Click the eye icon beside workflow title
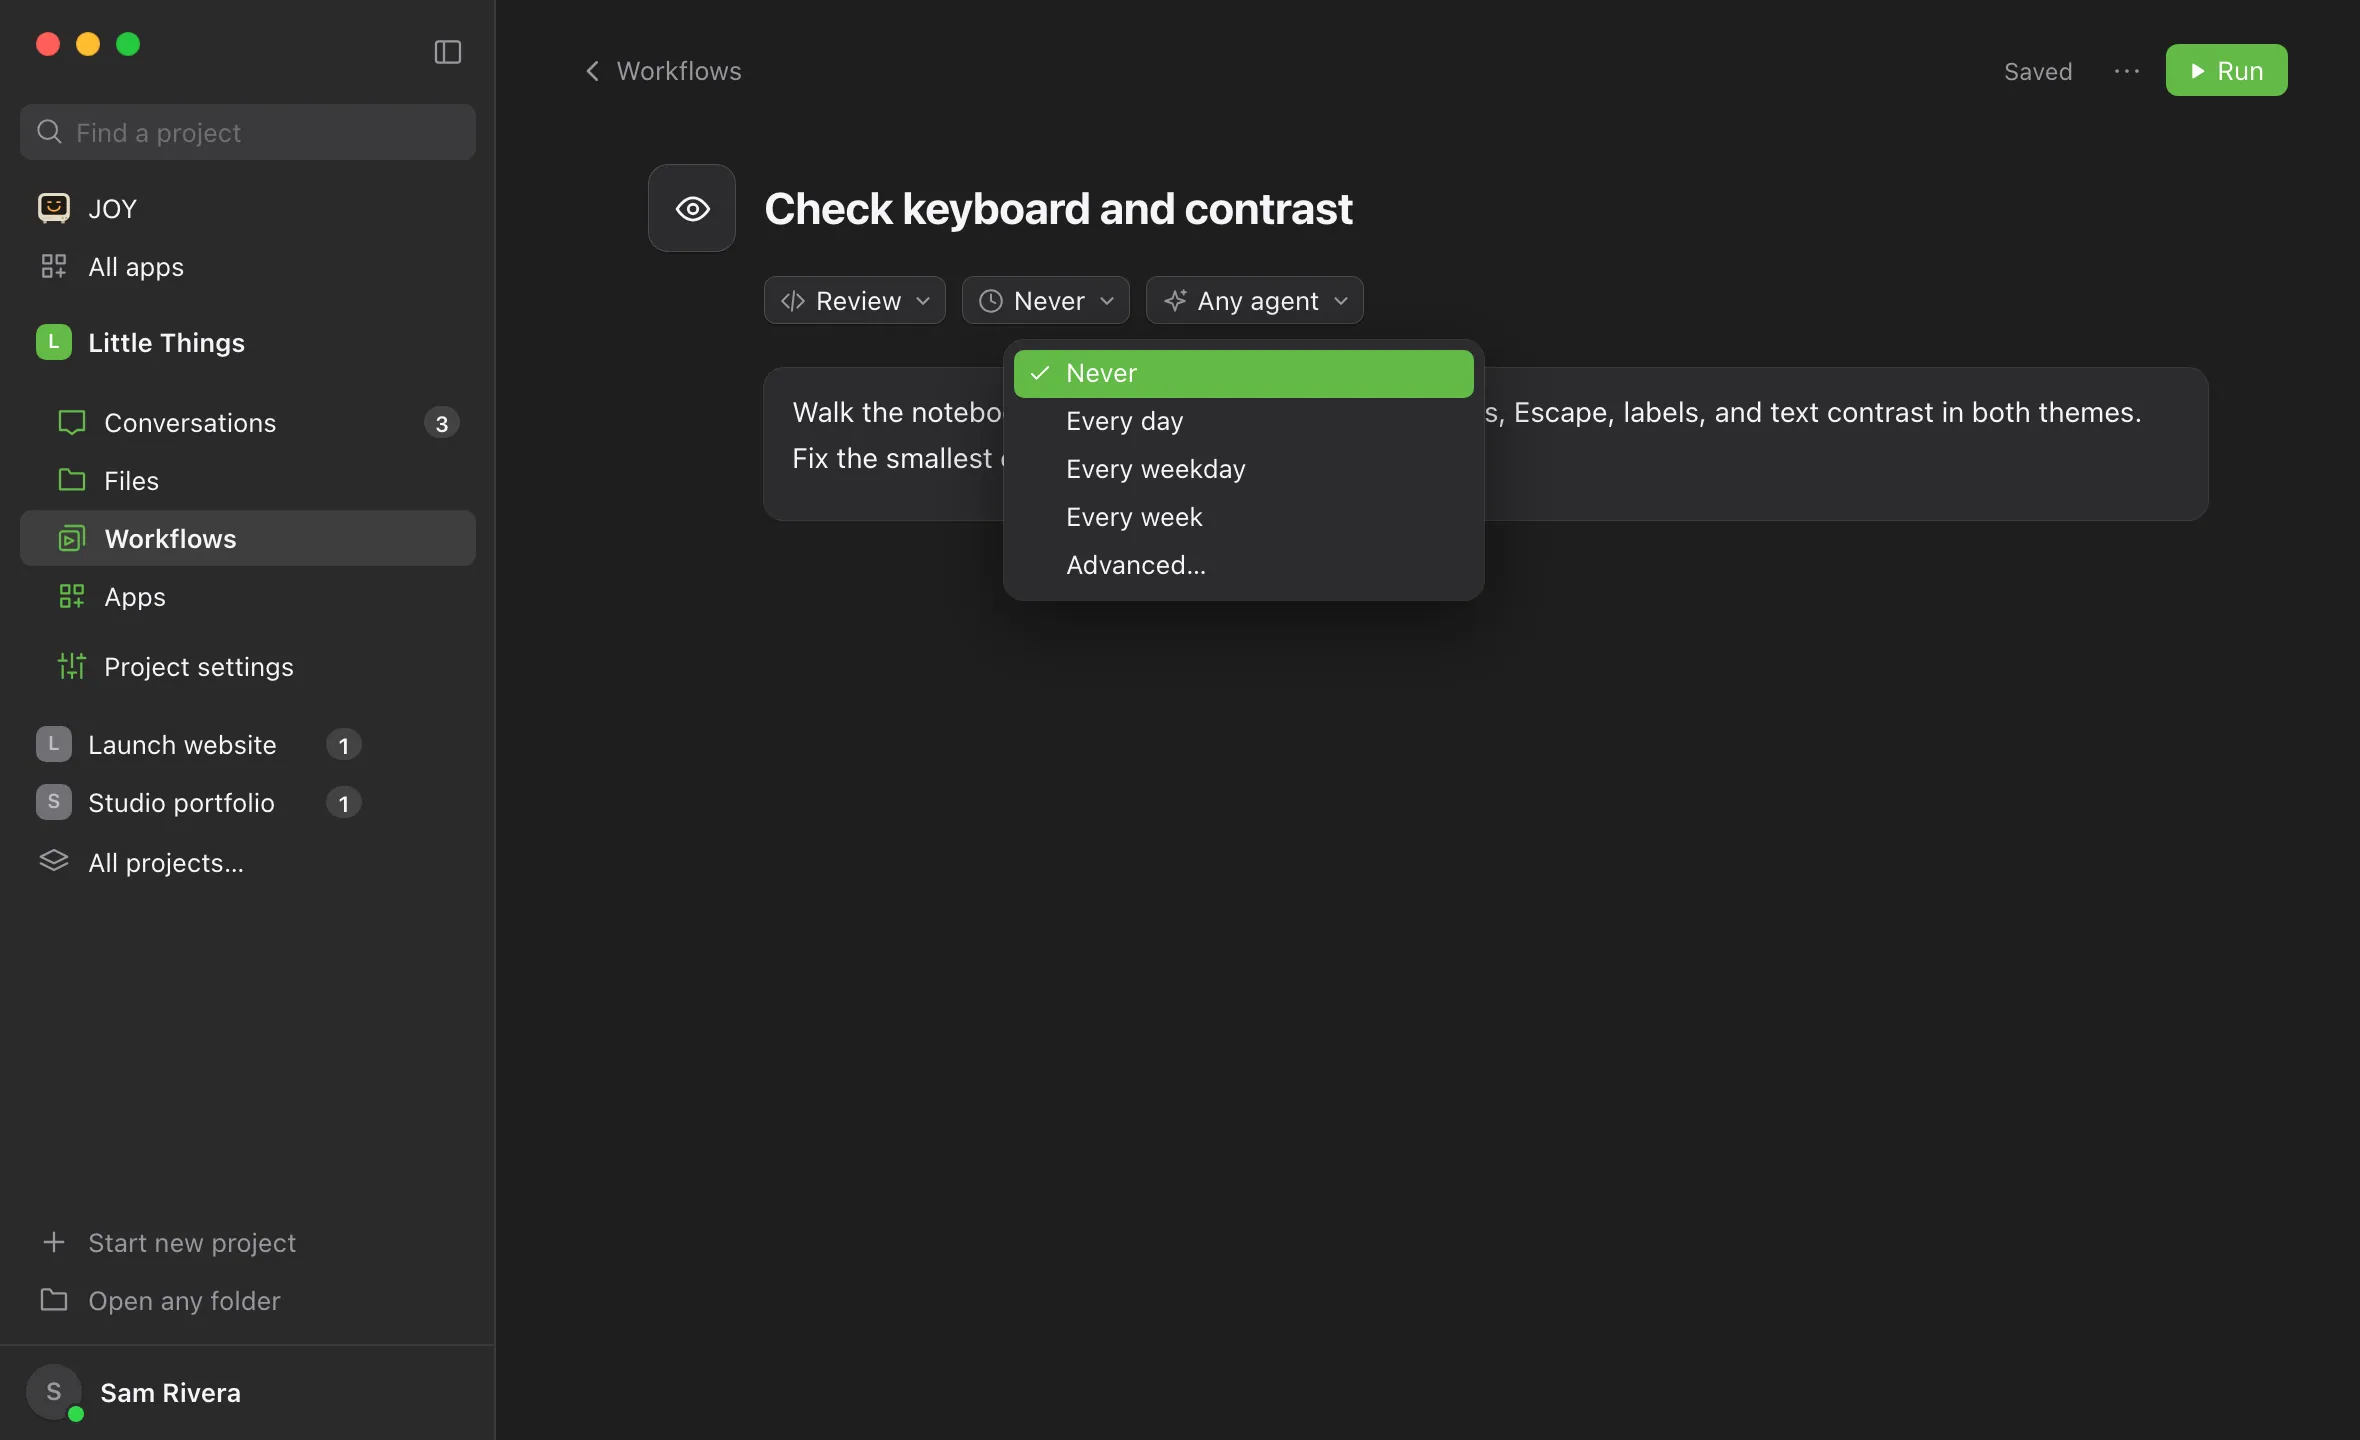2360x1440 pixels. click(692, 208)
